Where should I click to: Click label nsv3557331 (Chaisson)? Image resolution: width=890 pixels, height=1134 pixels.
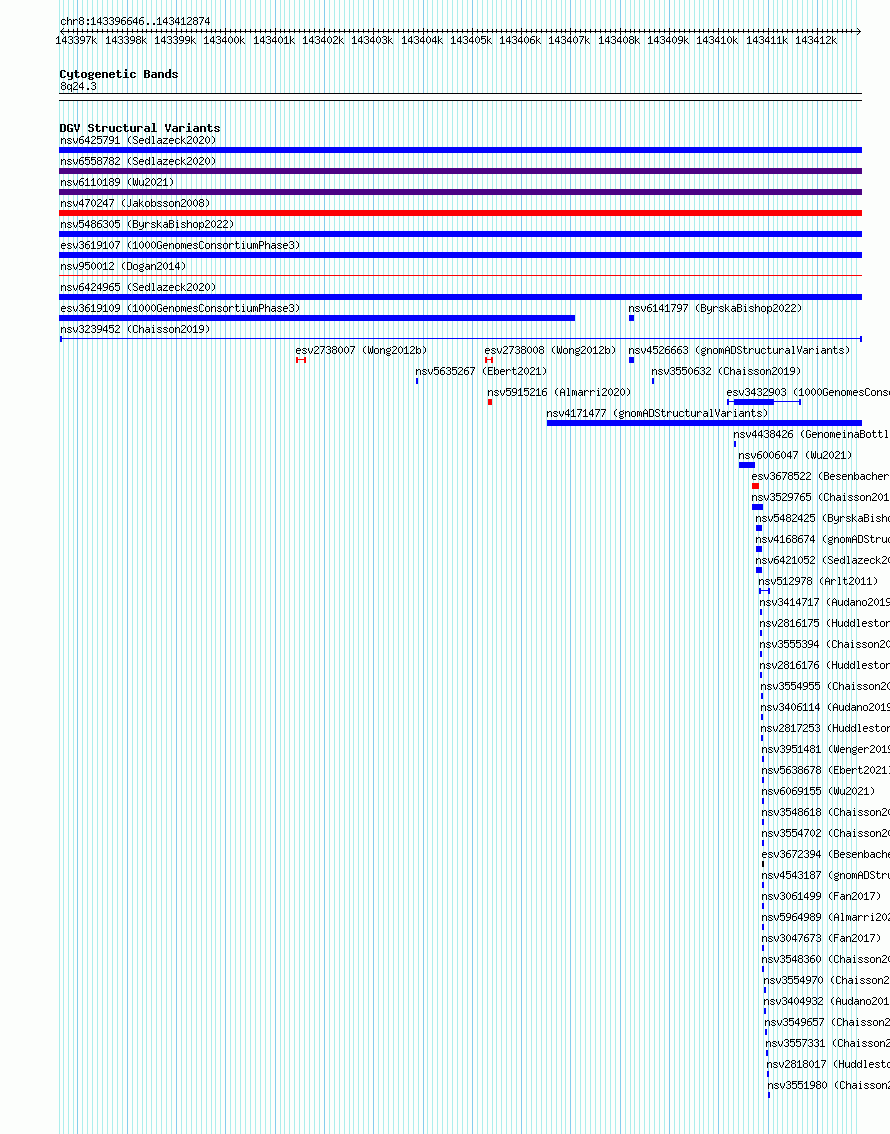coord(828,1042)
